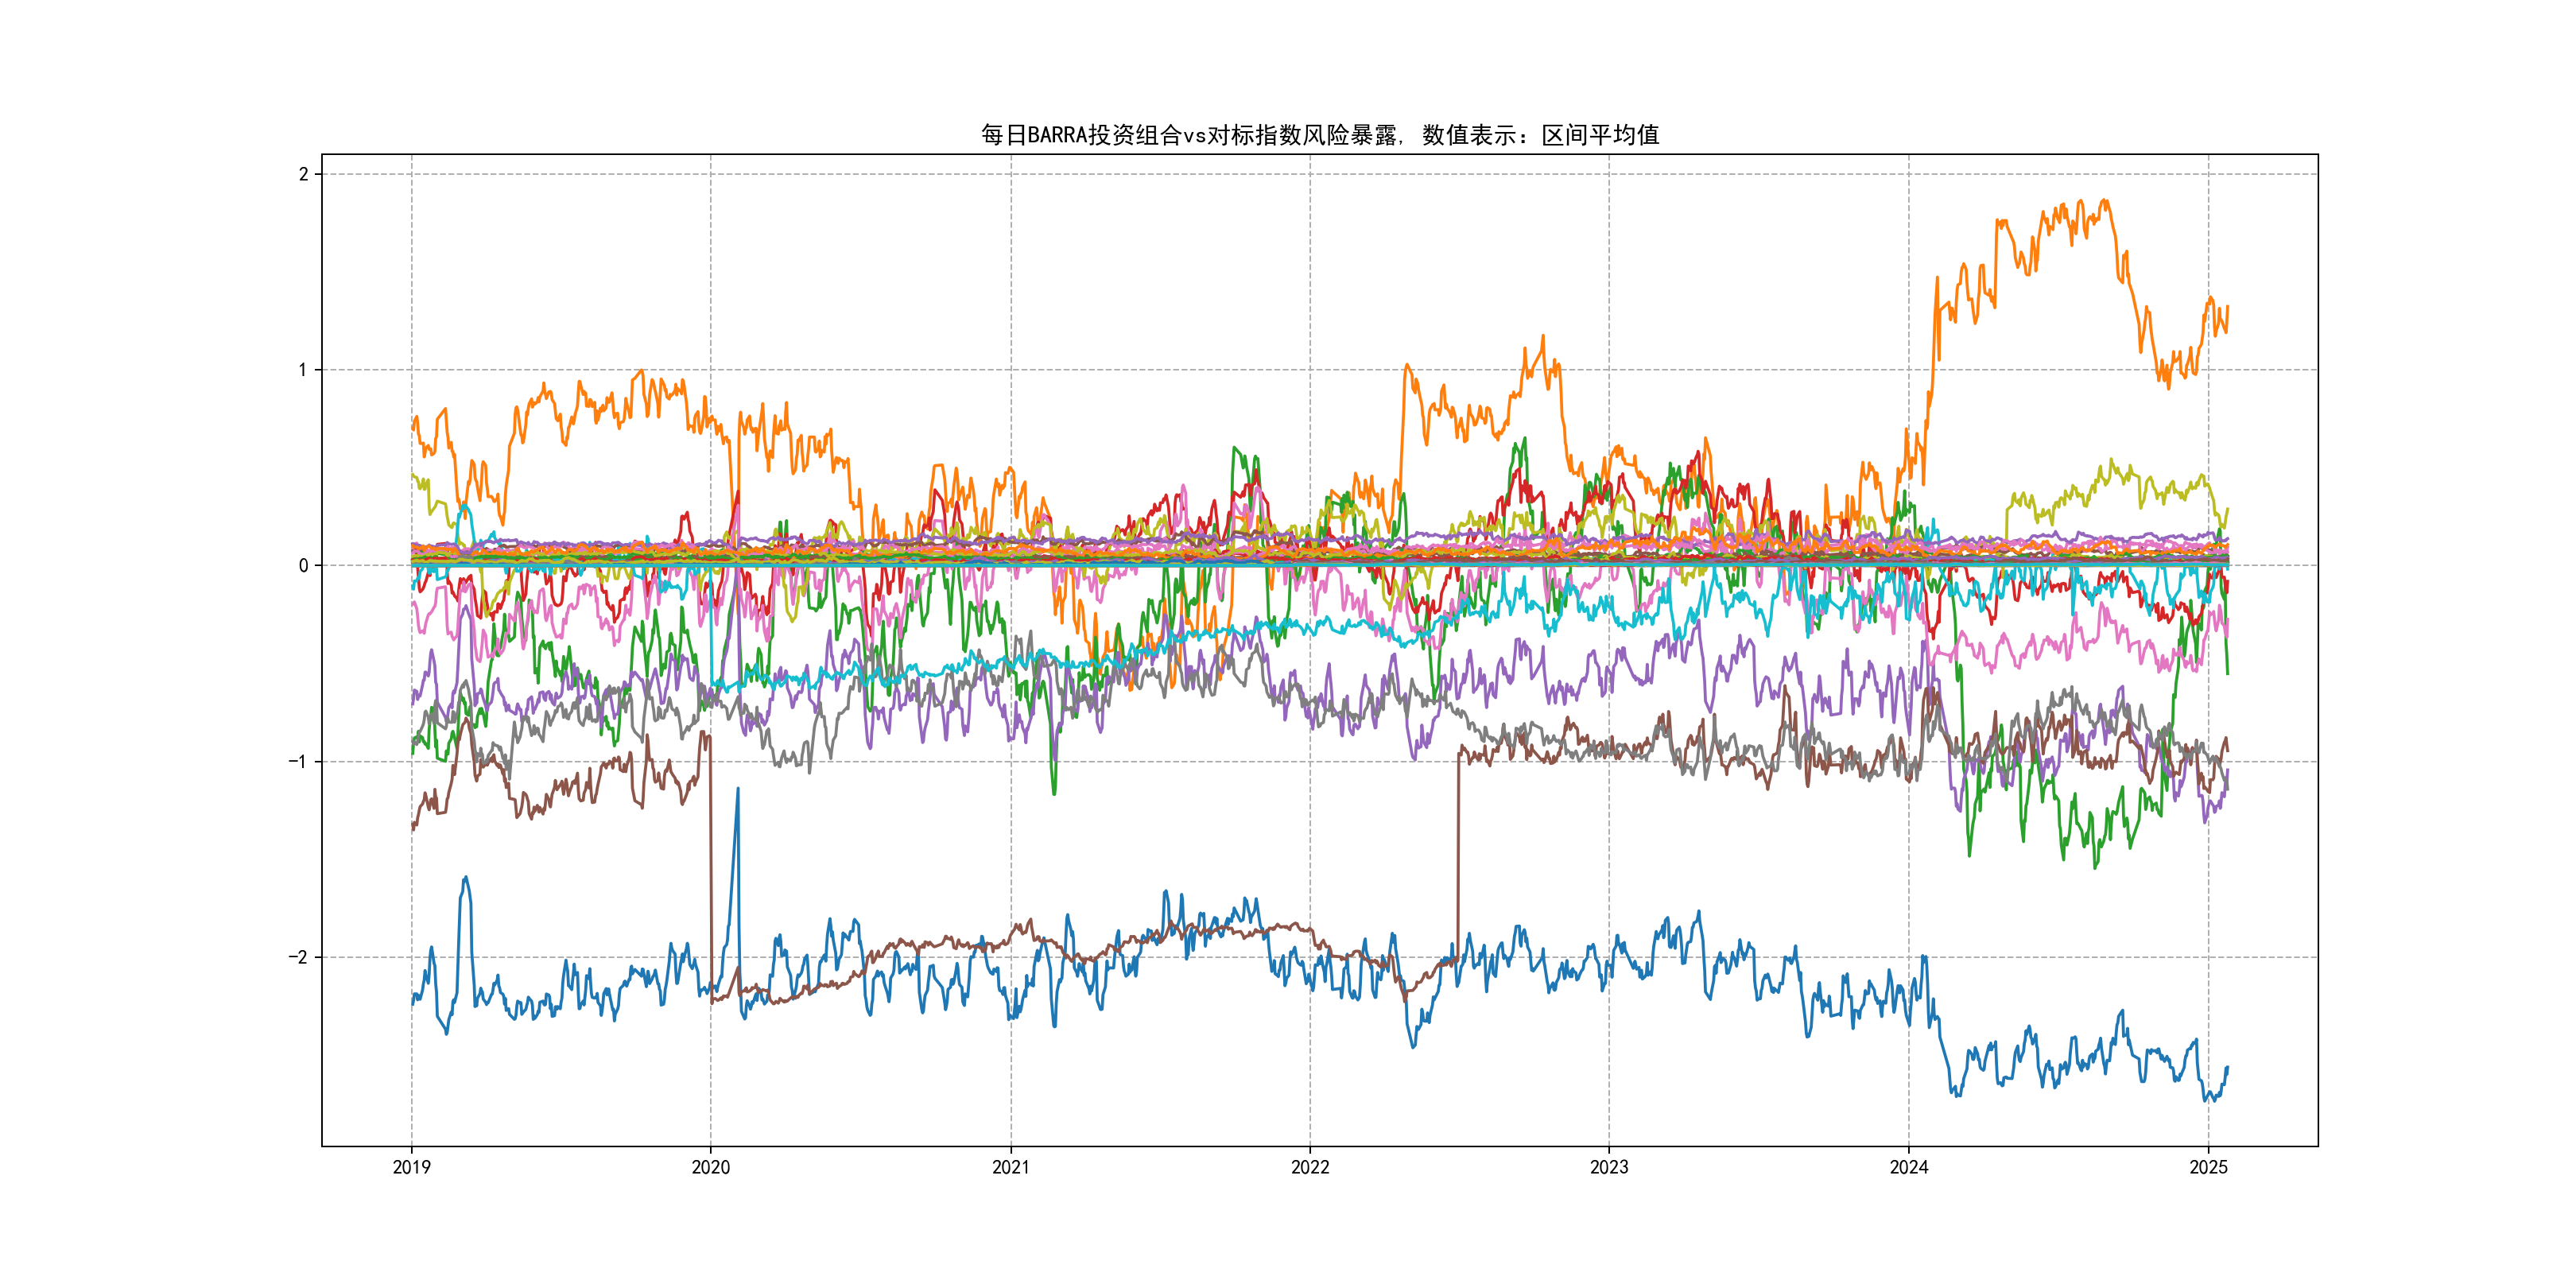Click the 2024 x-axis tick label
Image resolution: width=2576 pixels, height=1288 pixels.
click(1908, 1167)
